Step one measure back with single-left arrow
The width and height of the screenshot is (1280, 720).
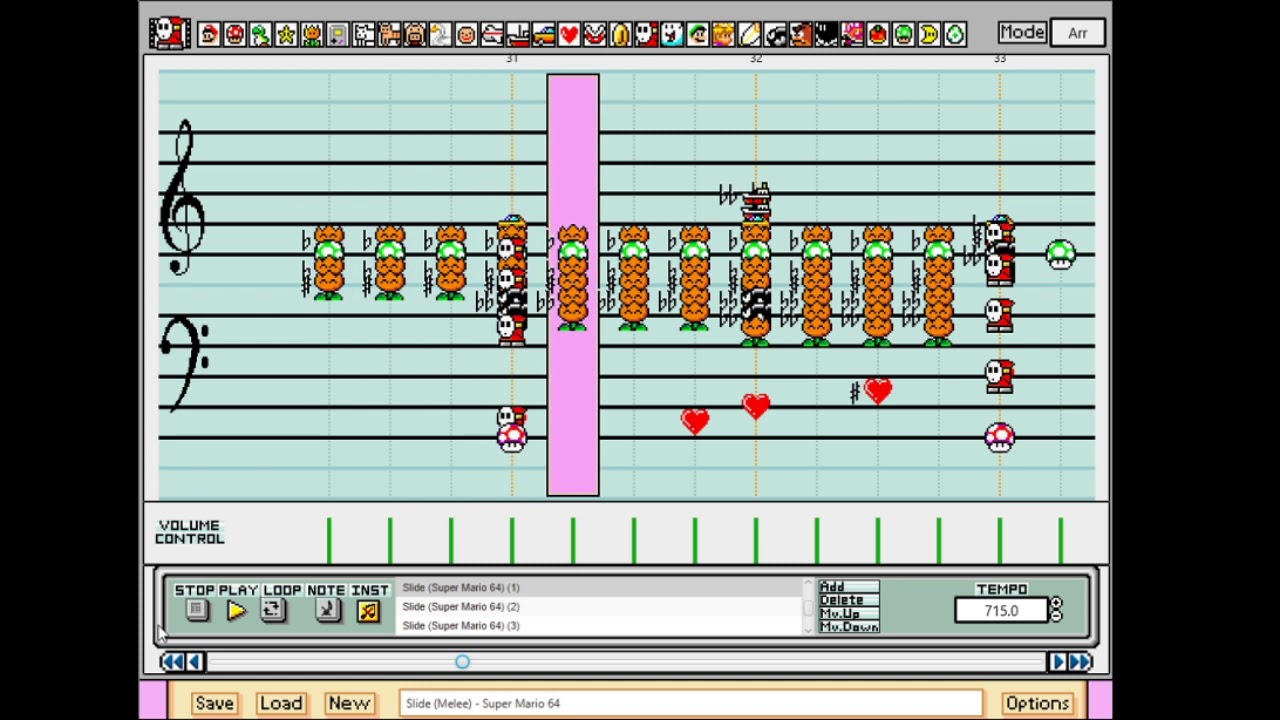tap(195, 661)
